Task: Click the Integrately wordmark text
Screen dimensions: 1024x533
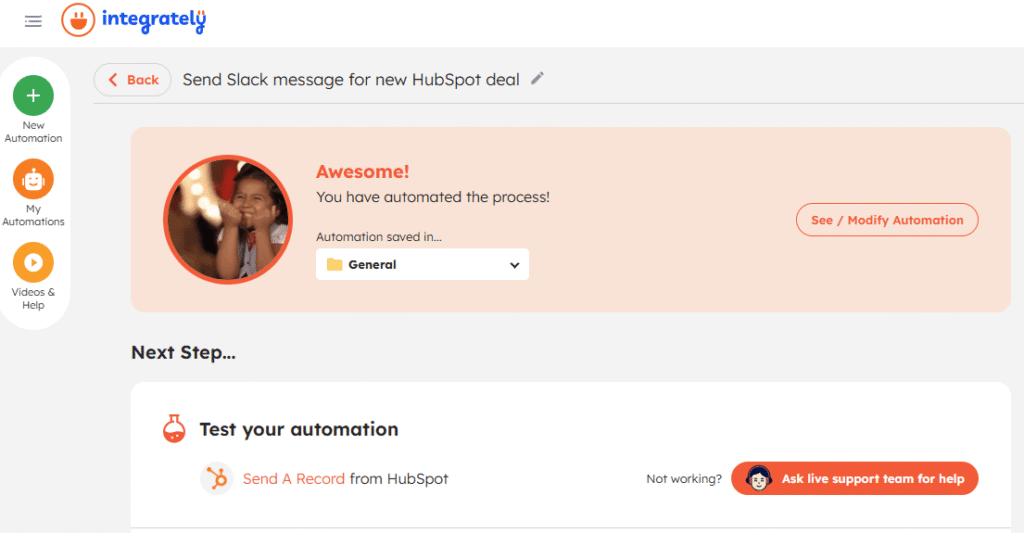Action: pyautogui.click(x=153, y=20)
